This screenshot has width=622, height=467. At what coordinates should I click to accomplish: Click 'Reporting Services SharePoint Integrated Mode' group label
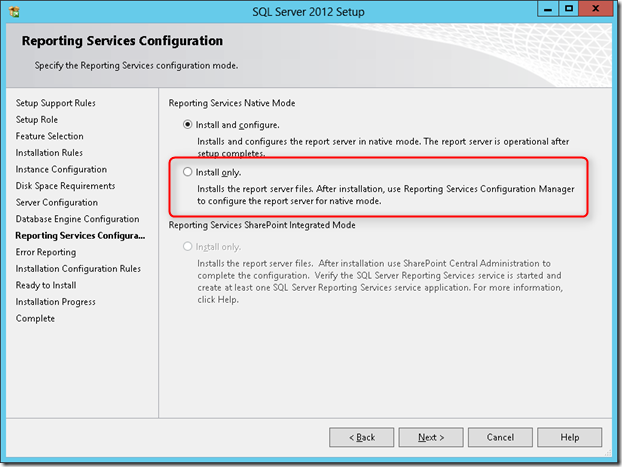click(x=262, y=225)
